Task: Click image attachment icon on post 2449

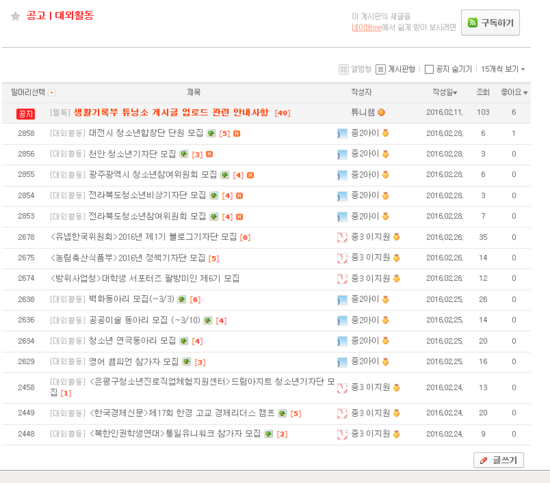Action: tap(282, 413)
